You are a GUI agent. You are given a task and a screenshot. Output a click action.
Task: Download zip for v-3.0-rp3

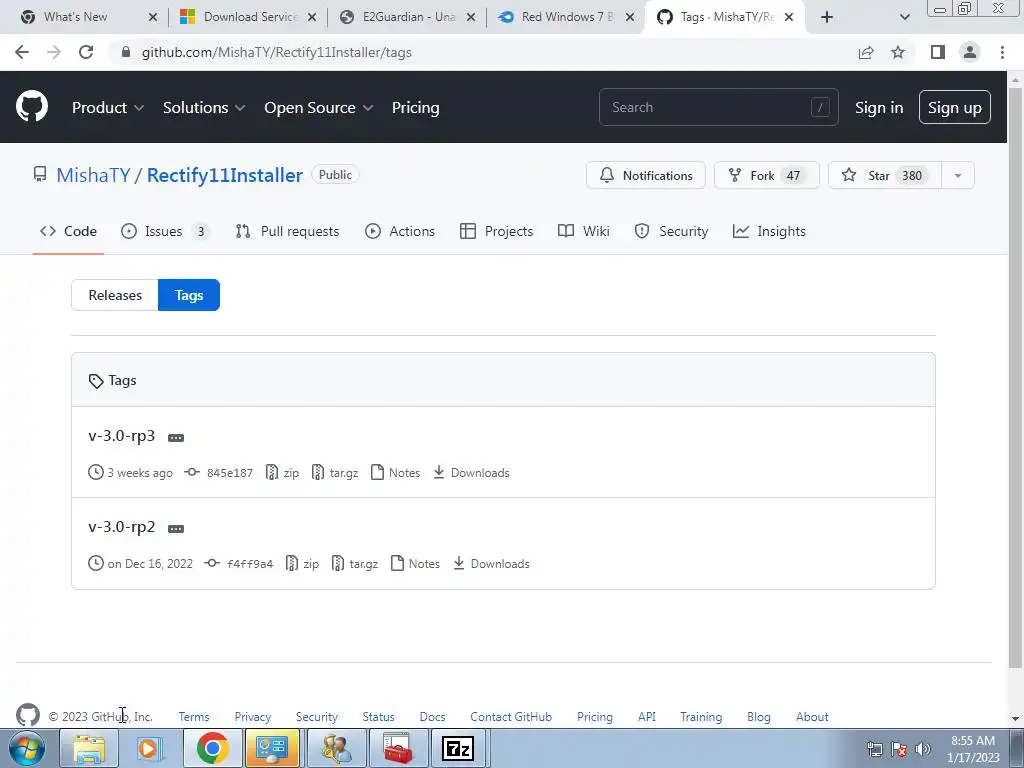pos(282,473)
